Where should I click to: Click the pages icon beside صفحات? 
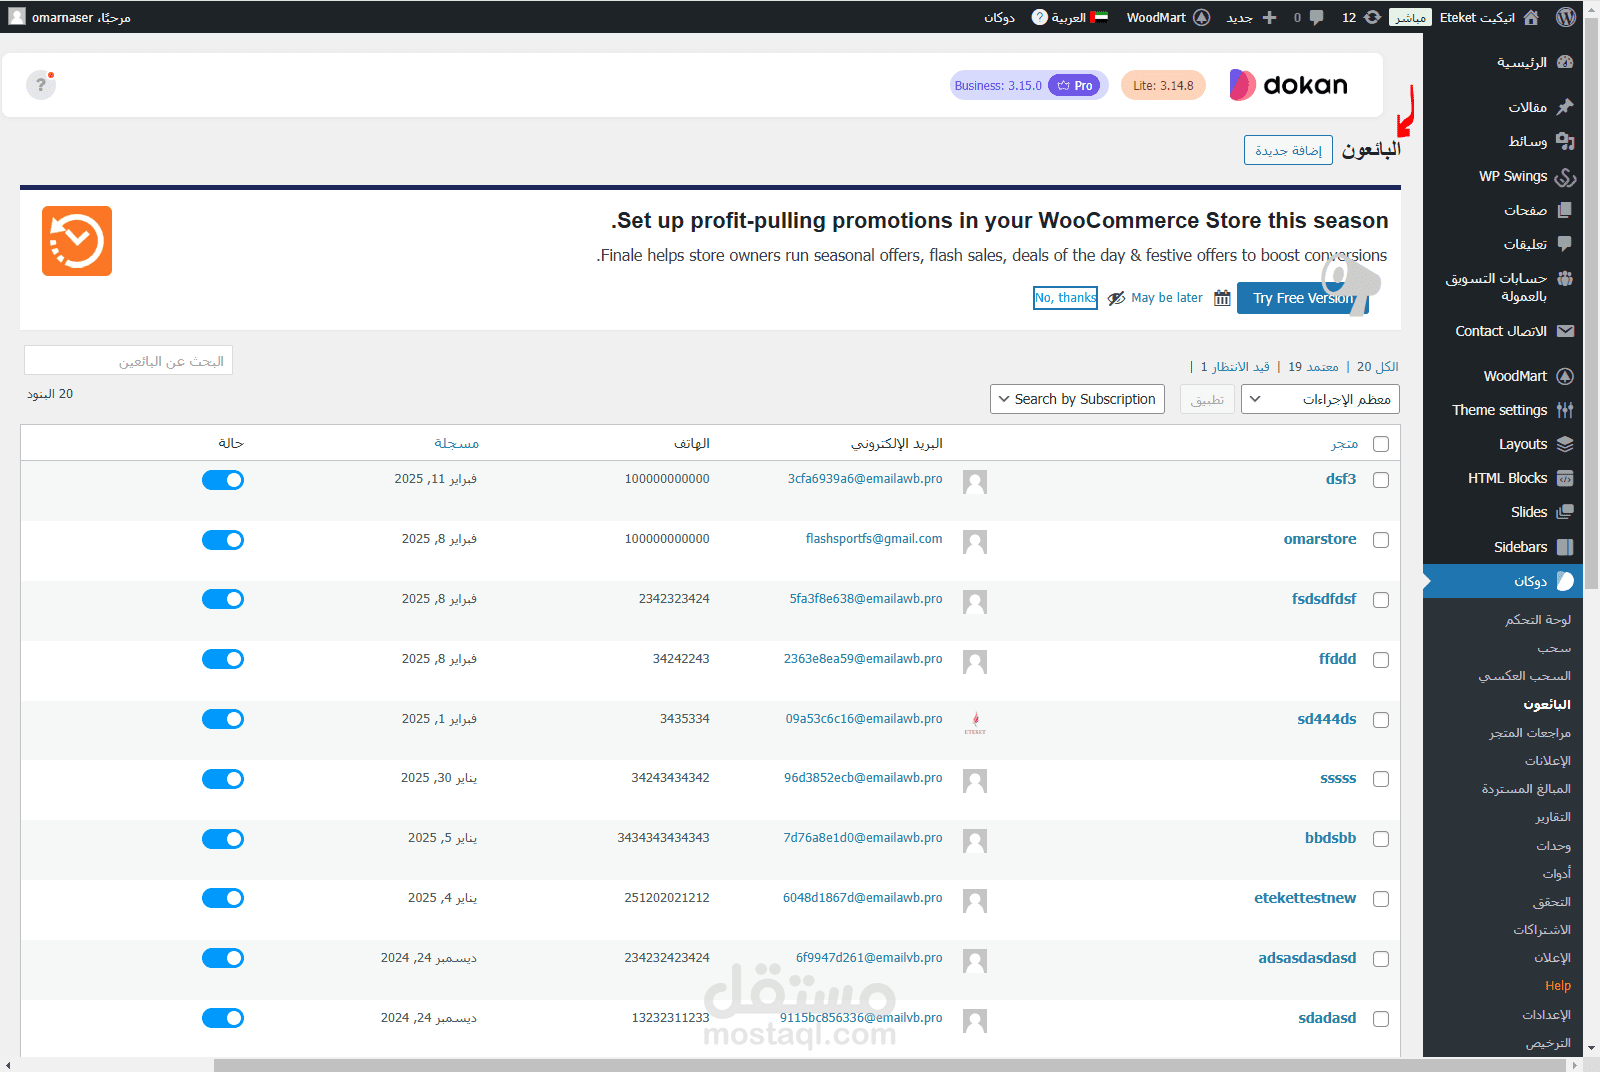pyautogui.click(x=1565, y=210)
